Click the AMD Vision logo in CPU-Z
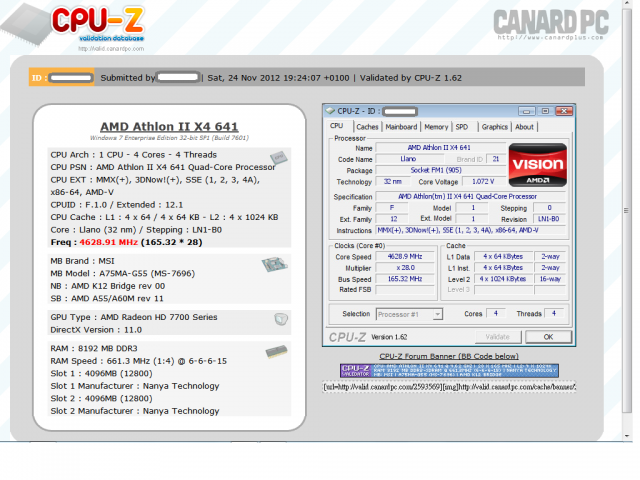The width and height of the screenshot is (640, 480). 538,165
